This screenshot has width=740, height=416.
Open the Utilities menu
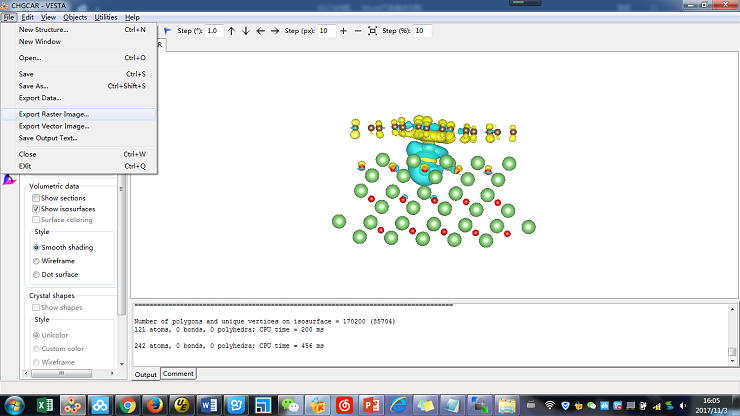tap(105, 17)
